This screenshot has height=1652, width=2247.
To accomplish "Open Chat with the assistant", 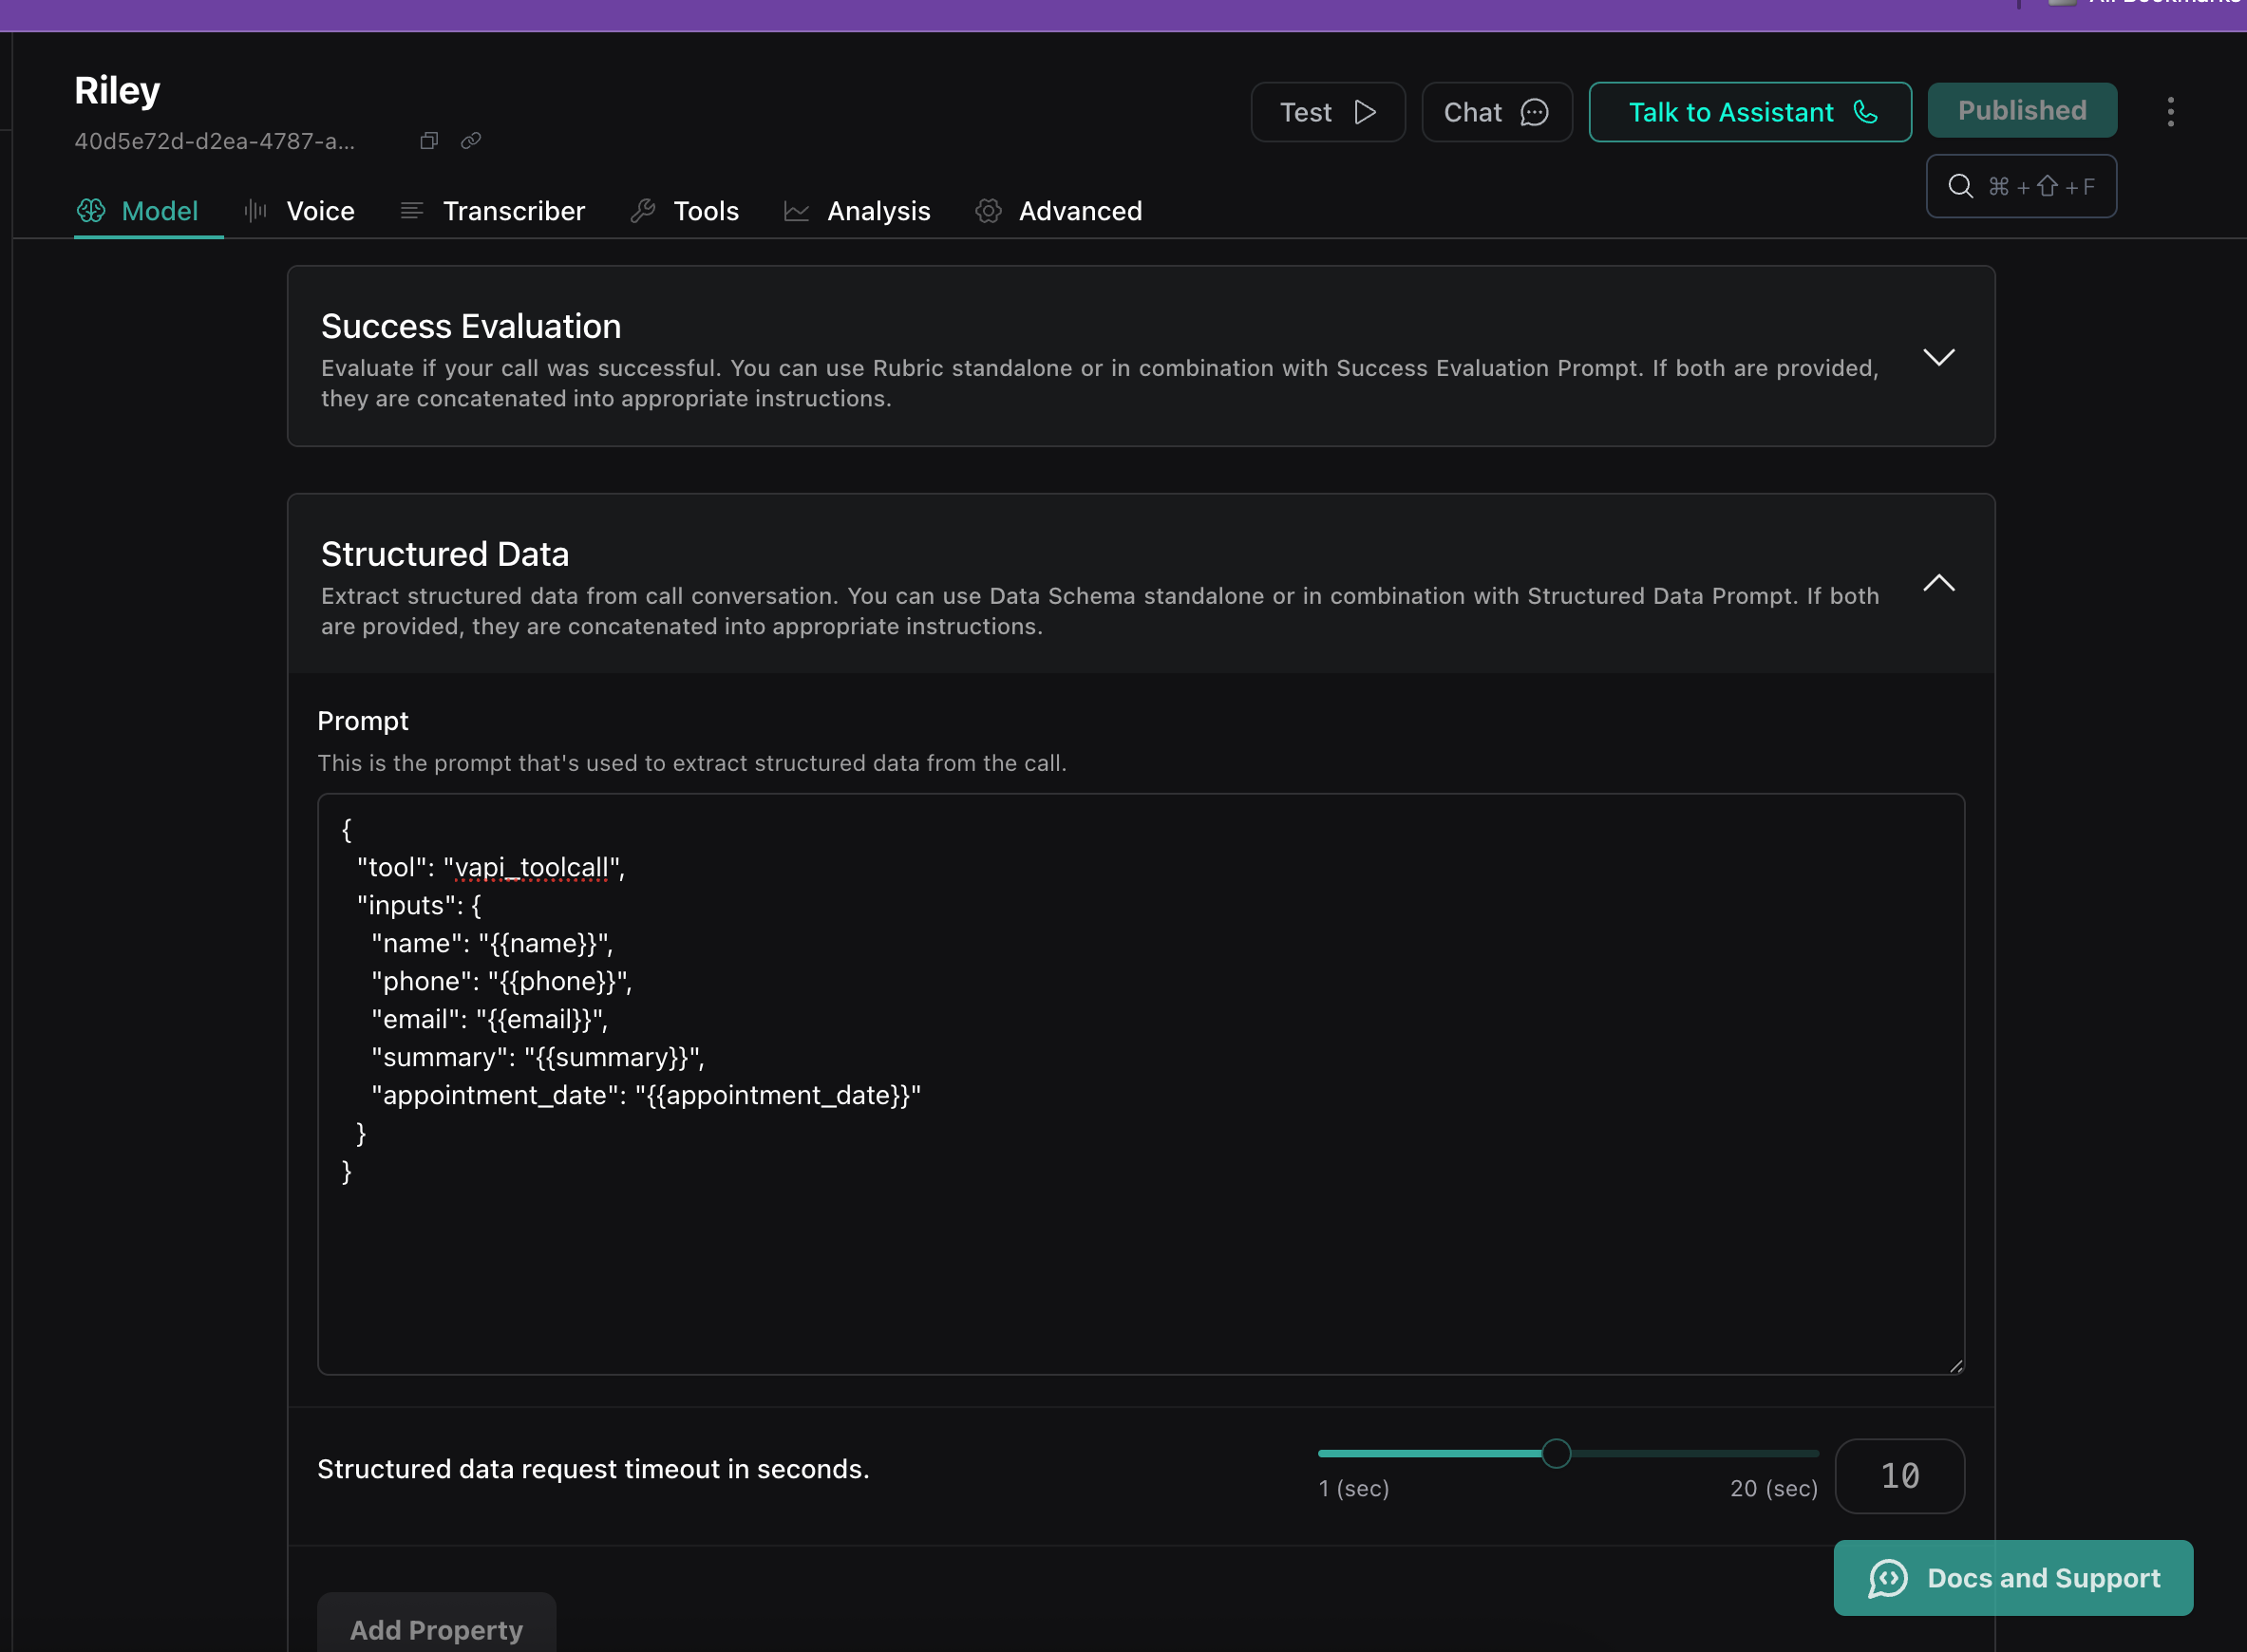I will pyautogui.click(x=1497, y=112).
